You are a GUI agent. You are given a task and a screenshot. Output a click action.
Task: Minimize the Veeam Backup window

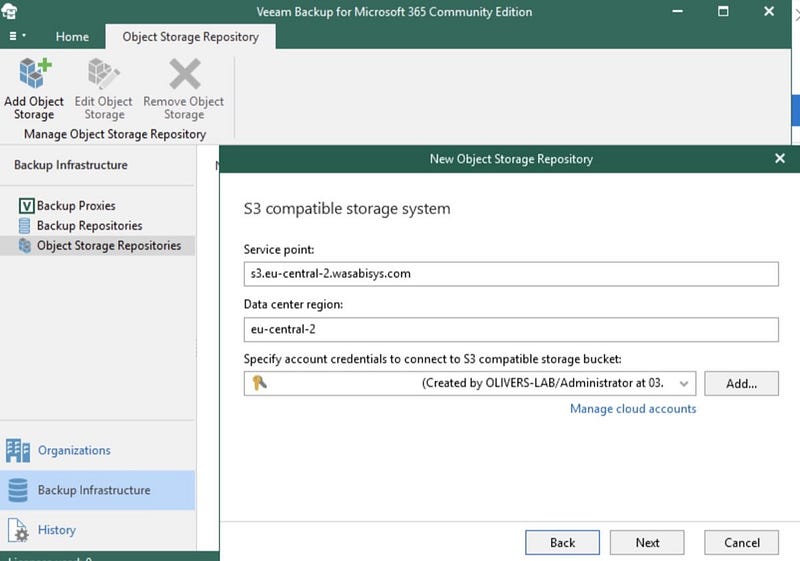tap(677, 11)
